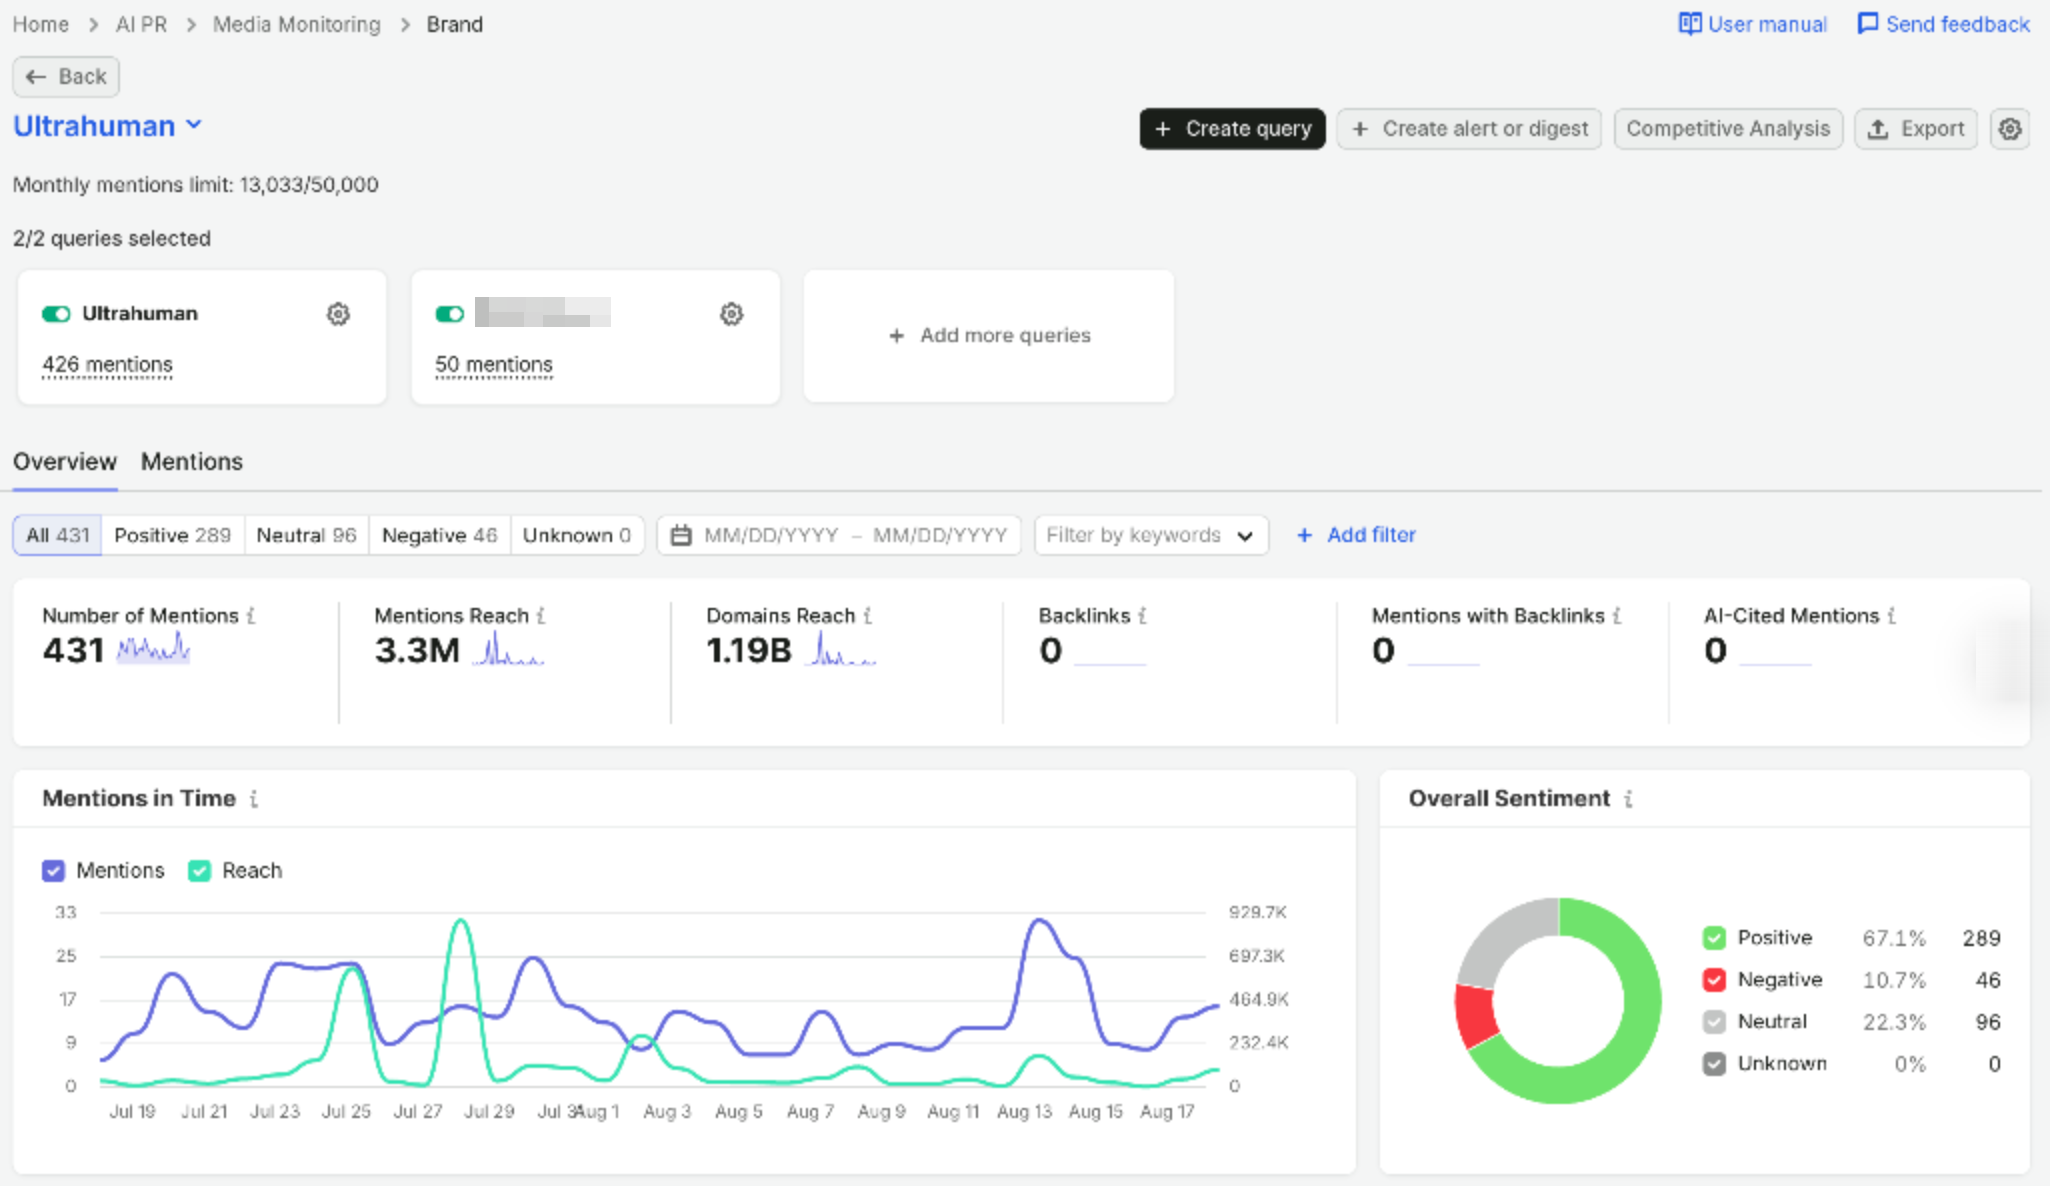Click Create alert or digest button

(1469, 129)
